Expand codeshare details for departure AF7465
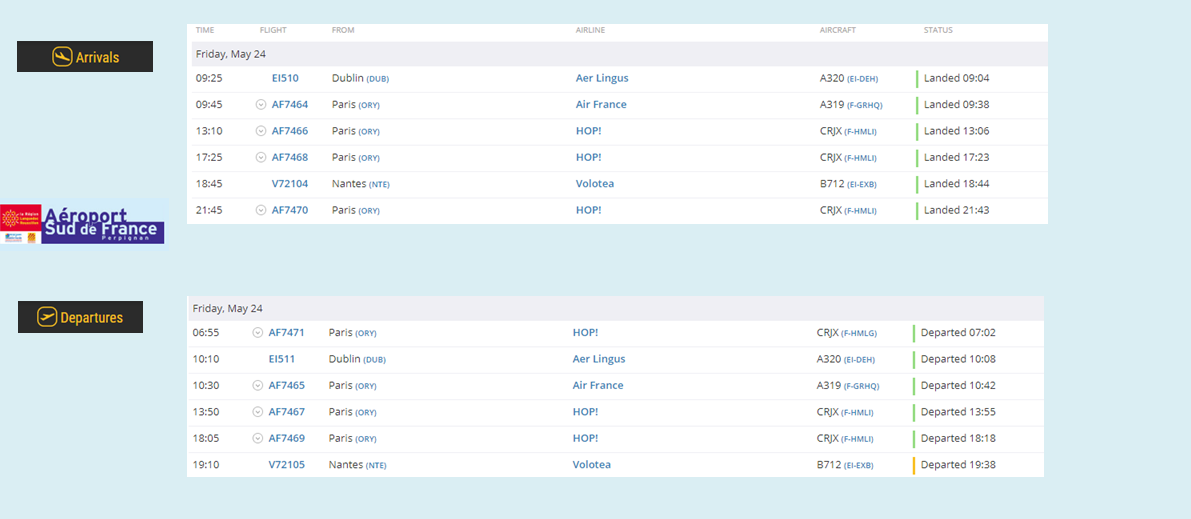This screenshot has width=1191, height=519. (x=257, y=385)
